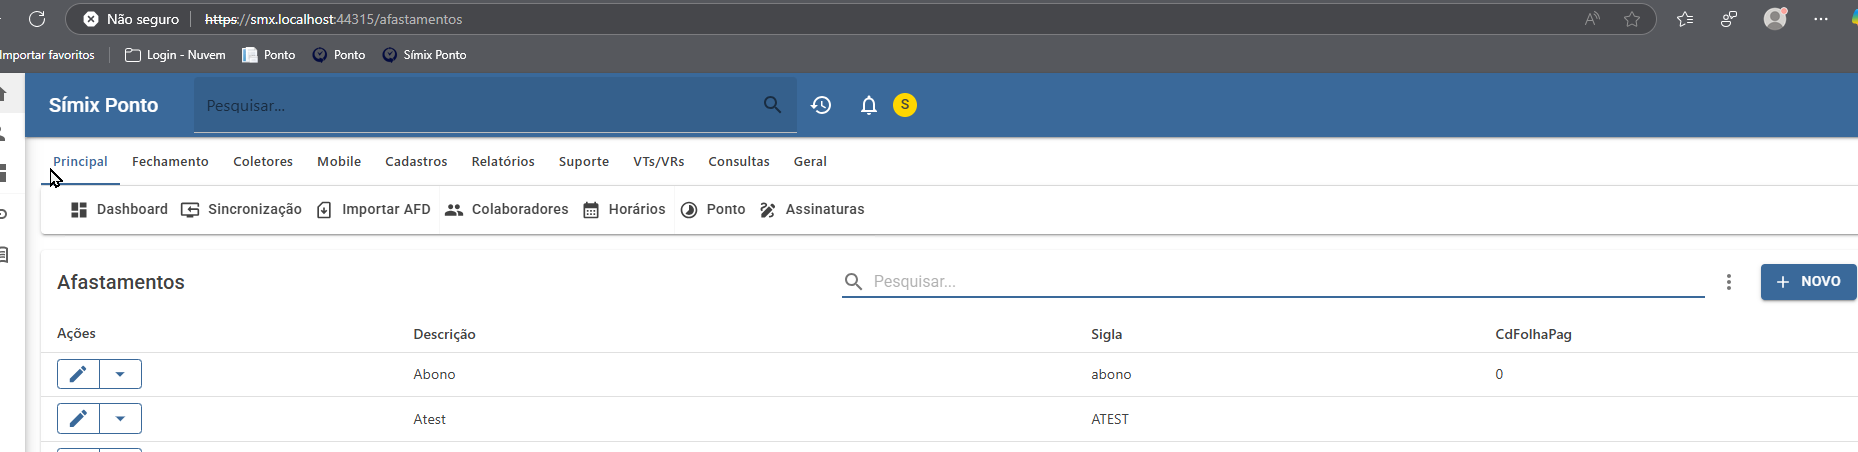This screenshot has height=452, width=1858.
Task: Switch to the Mobile tab
Action: (339, 161)
